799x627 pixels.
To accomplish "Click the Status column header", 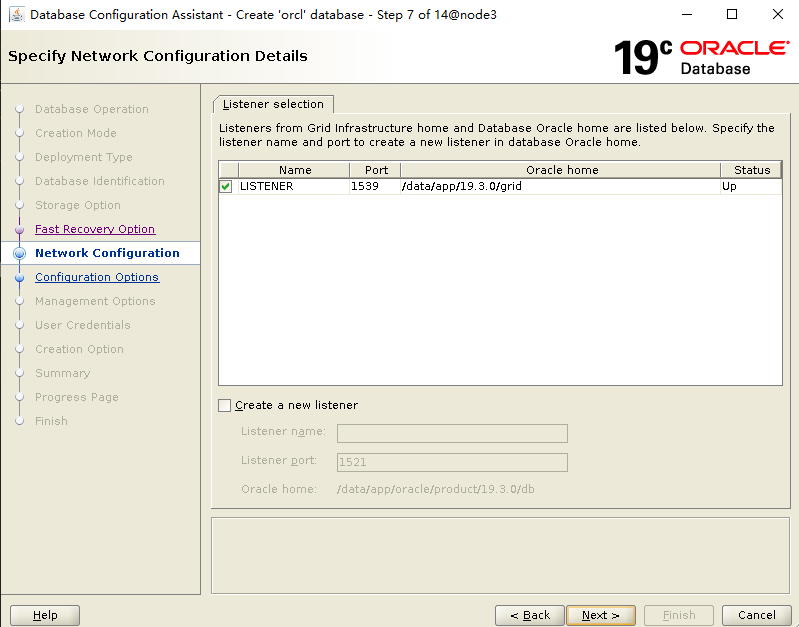I will [x=751, y=170].
